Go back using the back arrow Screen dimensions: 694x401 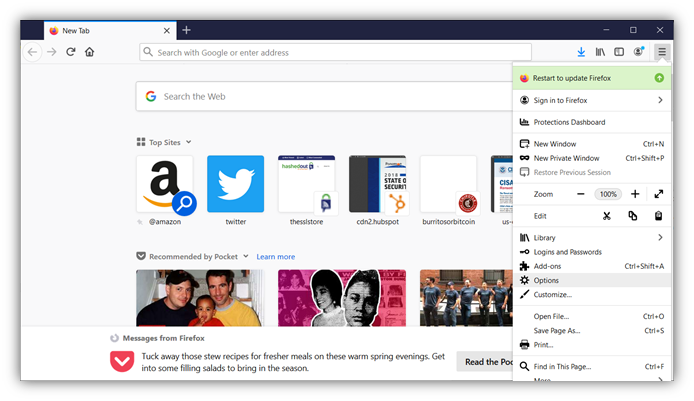click(x=32, y=52)
